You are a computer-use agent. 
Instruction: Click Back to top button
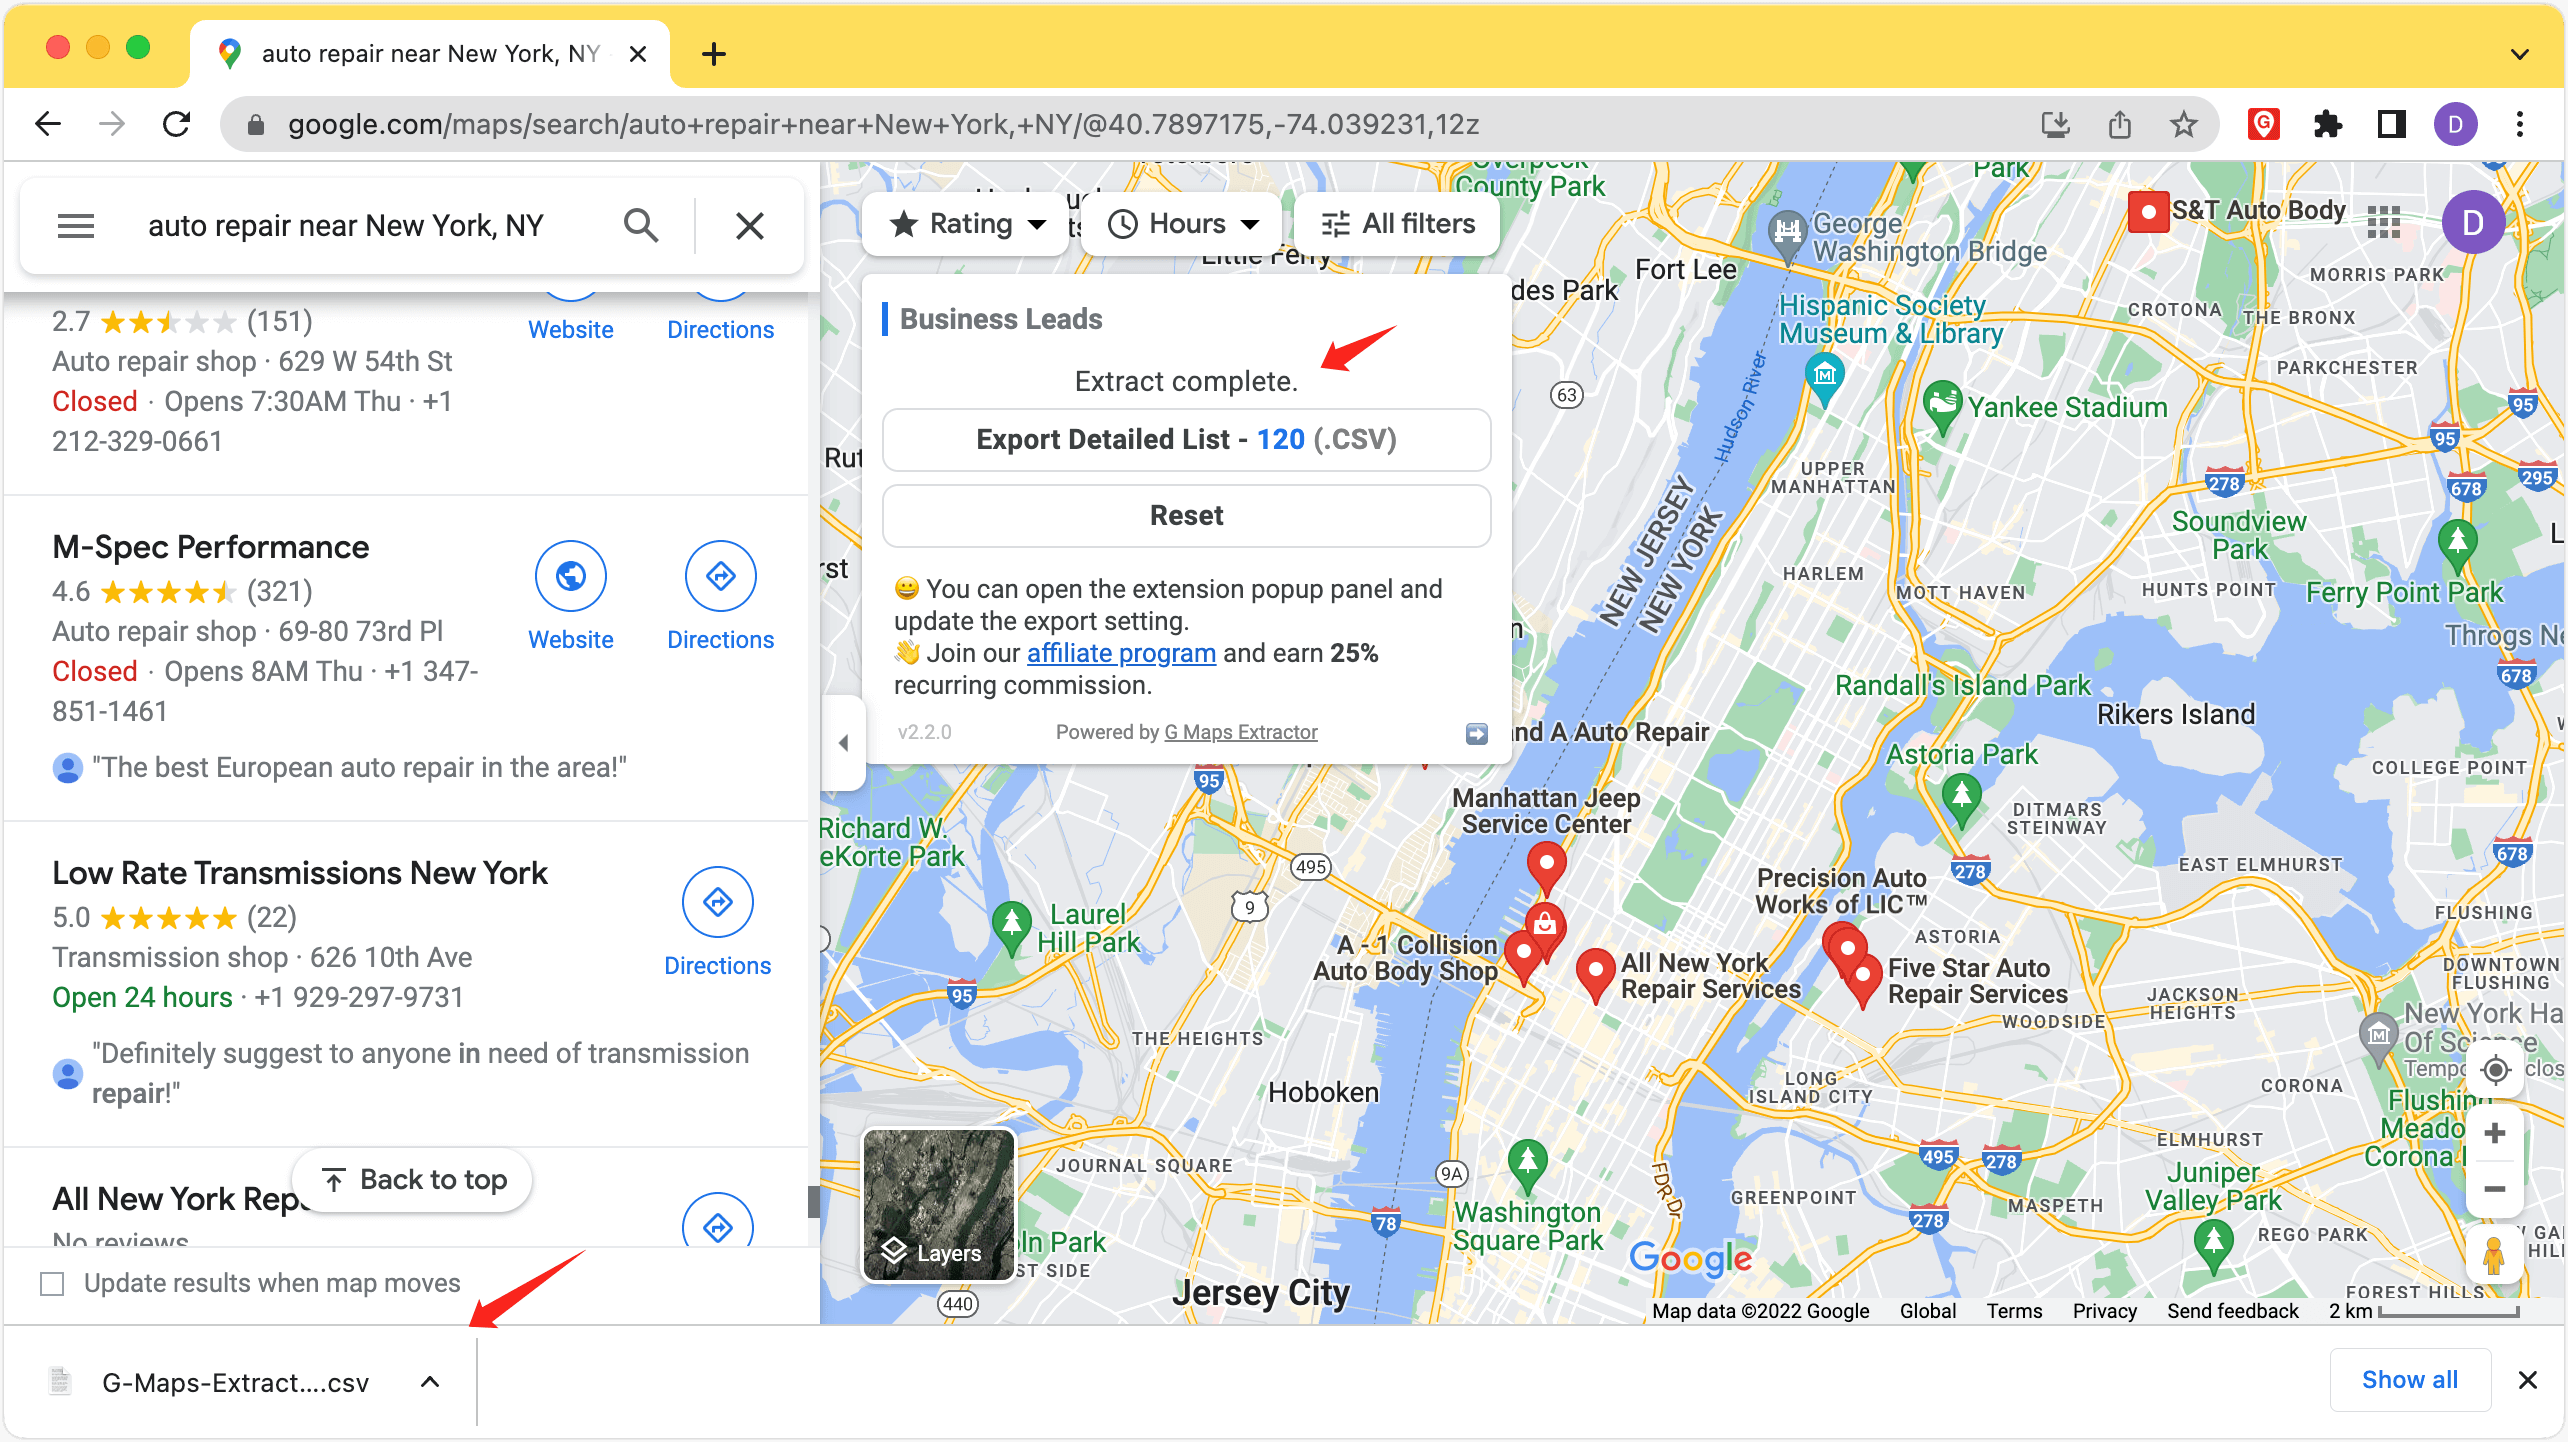[413, 1180]
